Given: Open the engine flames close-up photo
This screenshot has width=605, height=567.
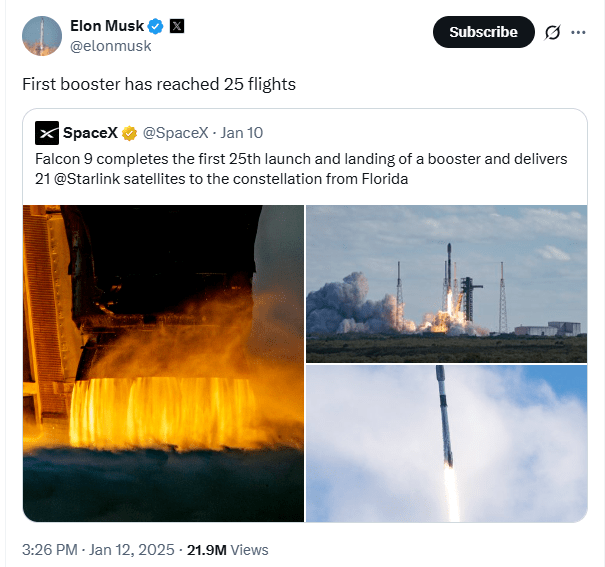Looking at the screenshot, I should [x=163, y=363].
